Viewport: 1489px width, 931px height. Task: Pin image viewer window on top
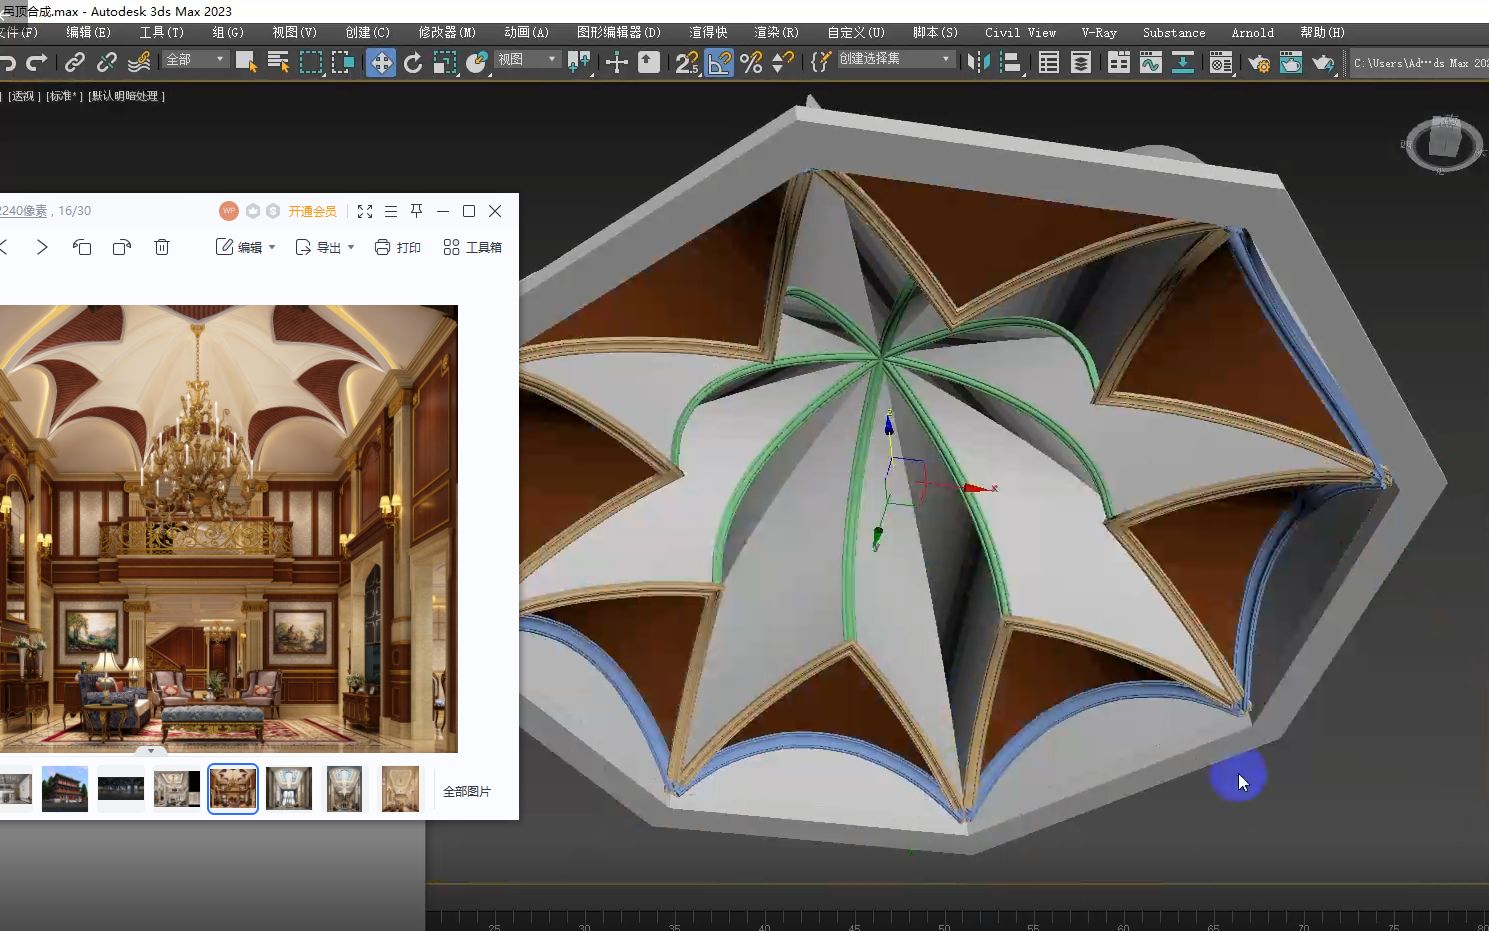tap(417, 211)
